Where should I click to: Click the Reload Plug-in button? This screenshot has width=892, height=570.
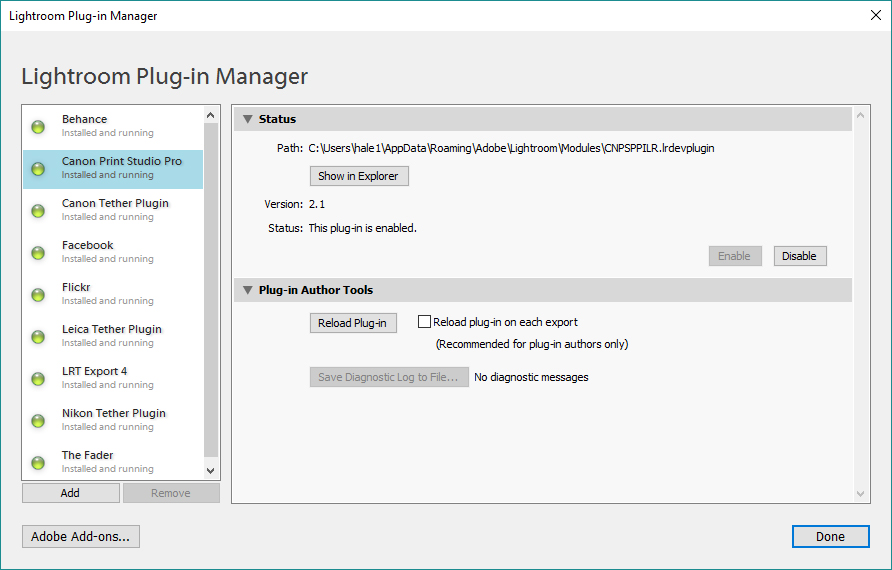[352, 323]
